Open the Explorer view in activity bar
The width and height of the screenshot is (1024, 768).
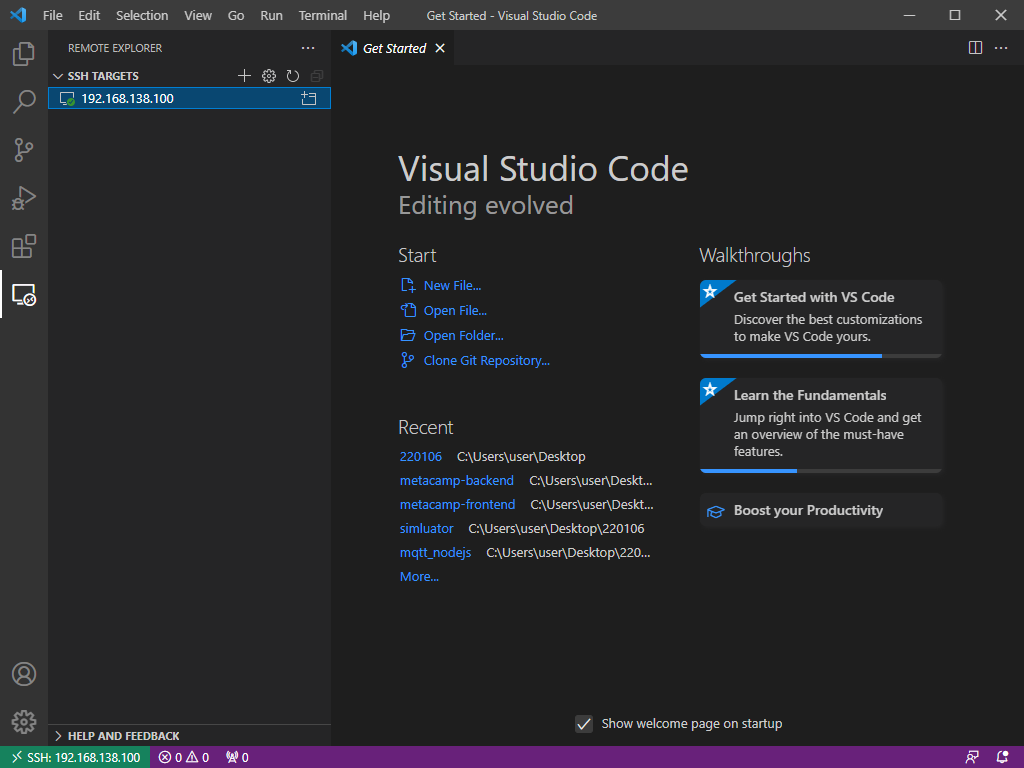[x=24, y=54]
